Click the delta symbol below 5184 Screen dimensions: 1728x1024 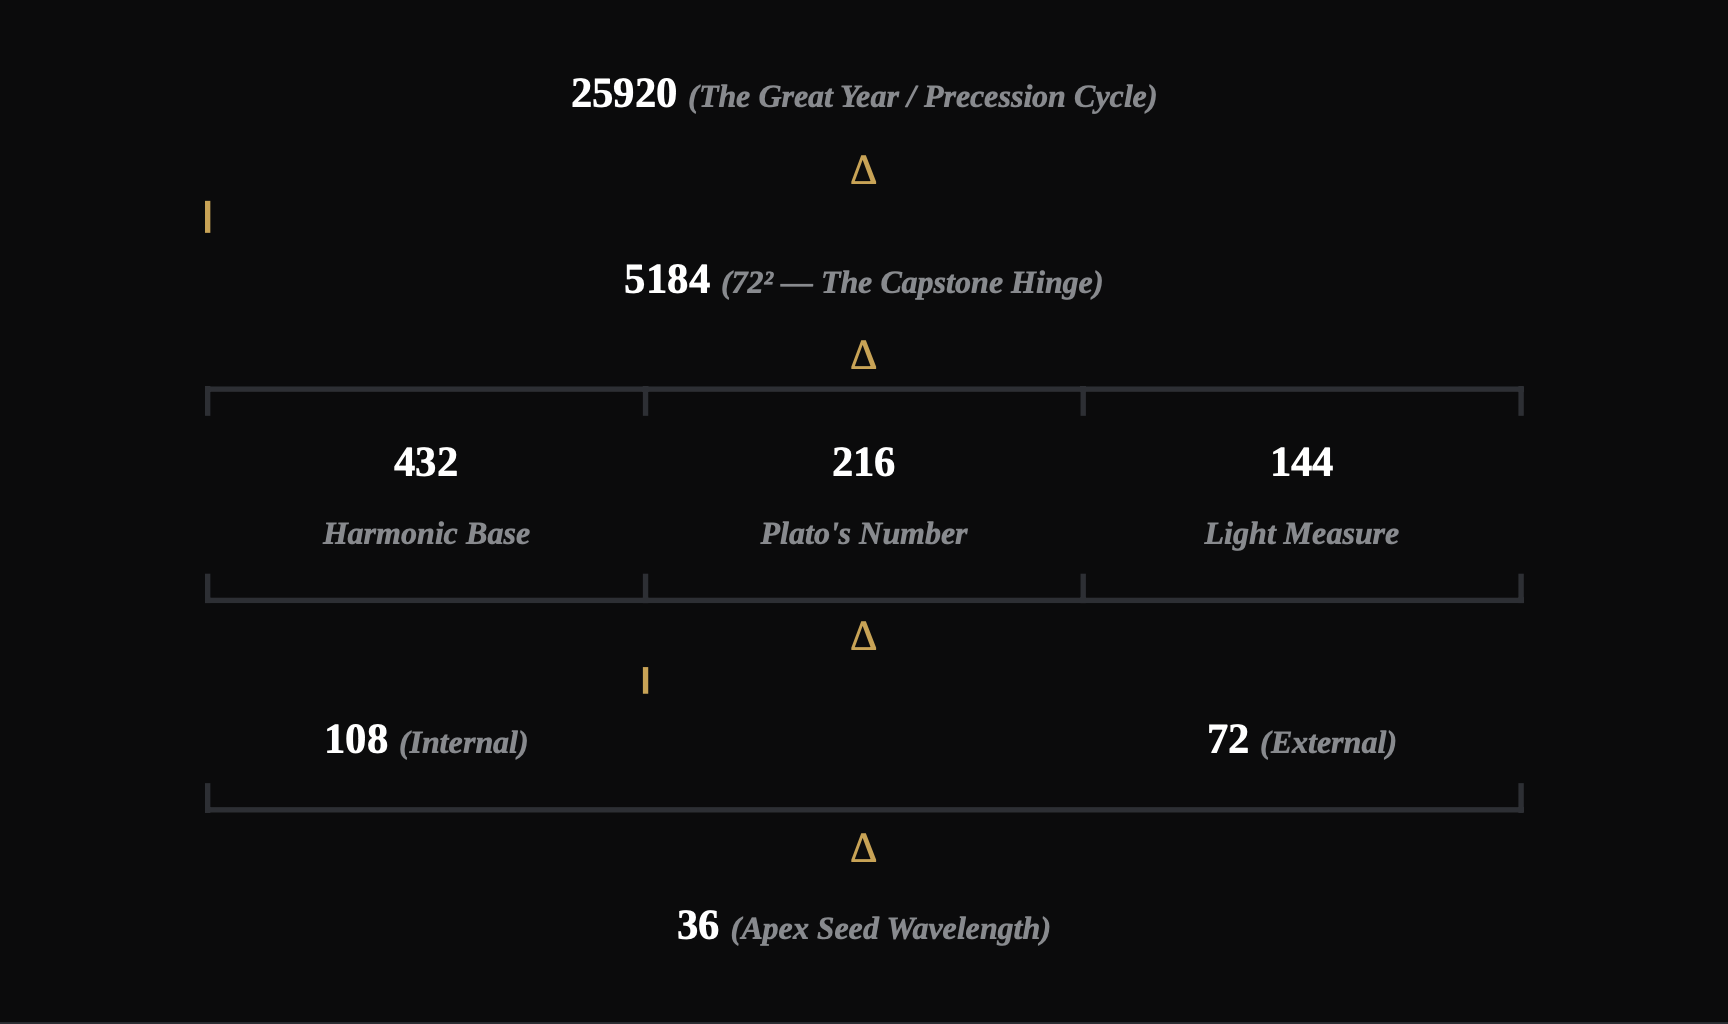(x=864, y=355)
